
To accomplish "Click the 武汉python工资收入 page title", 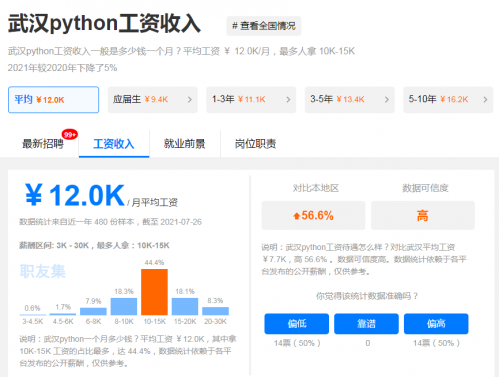I will (x=104, y=23).
